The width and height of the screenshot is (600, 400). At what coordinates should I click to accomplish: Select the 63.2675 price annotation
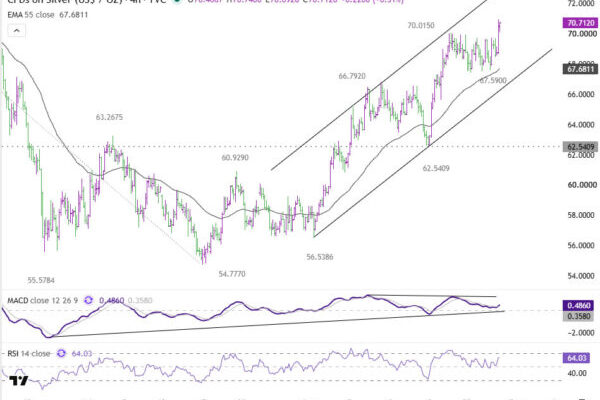pyautogui.click(x=109, y=117)
